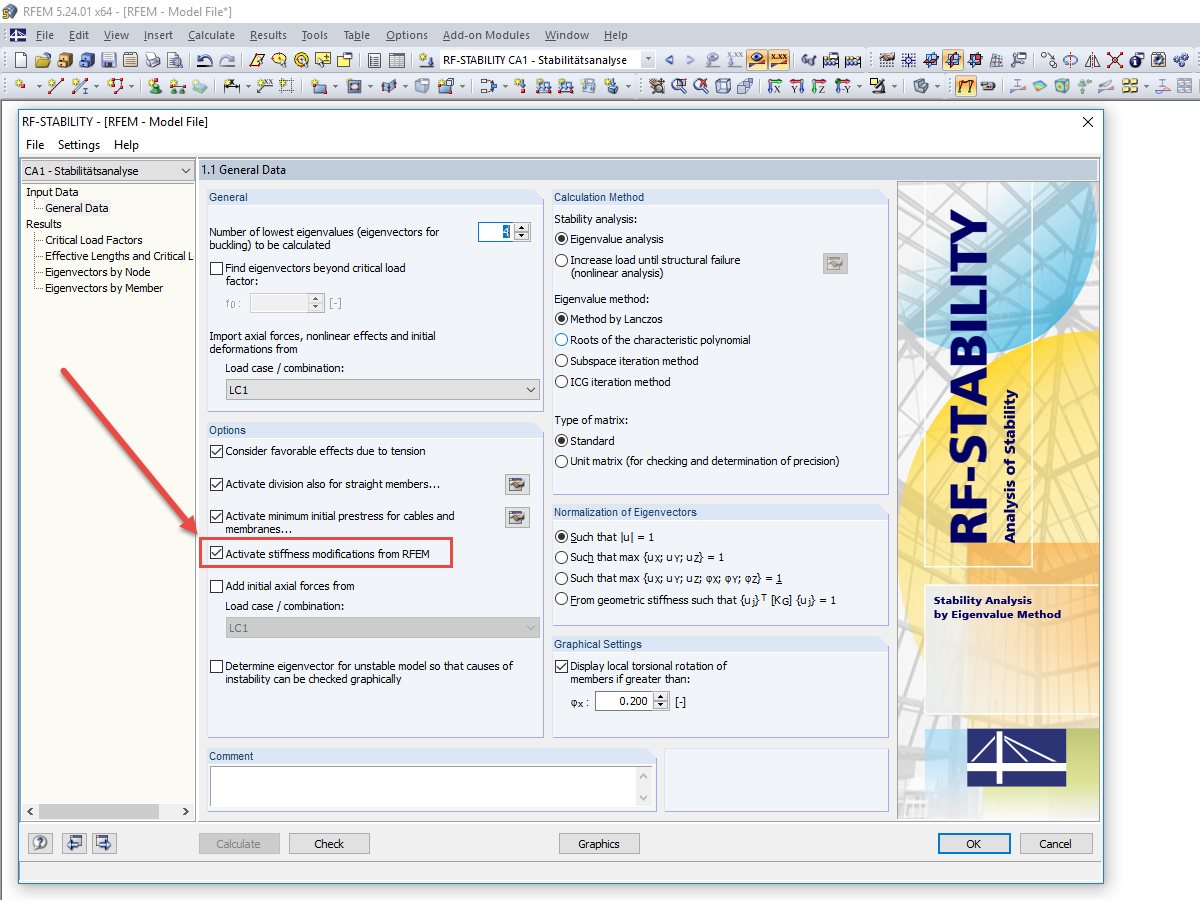This screenshot has height=900, width=1200.
Task: Click the Printer icon to print
Action: pos(152,59)
